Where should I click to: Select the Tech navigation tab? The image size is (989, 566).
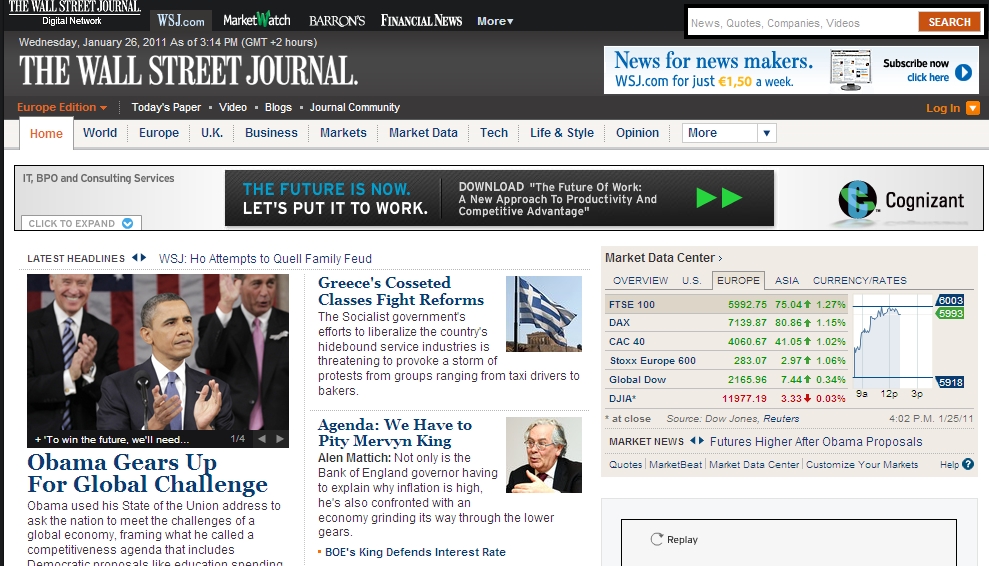494,133
